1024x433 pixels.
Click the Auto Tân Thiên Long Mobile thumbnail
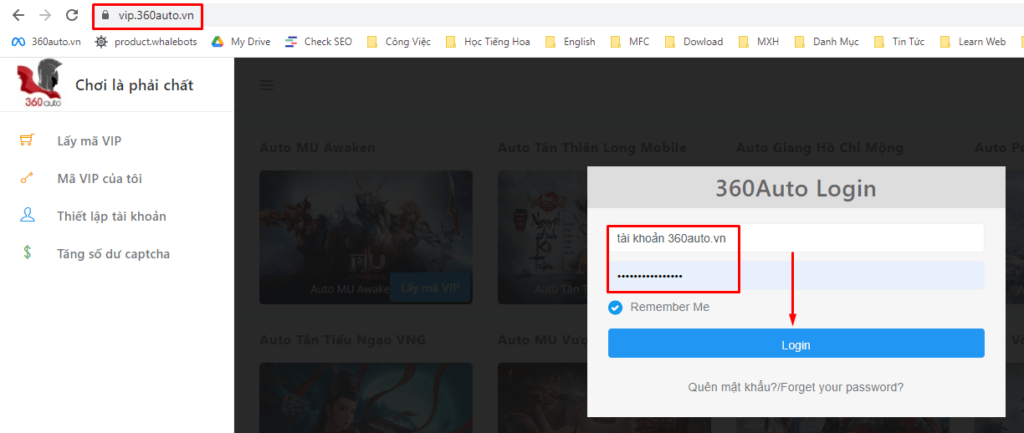[x=542, y=237]
